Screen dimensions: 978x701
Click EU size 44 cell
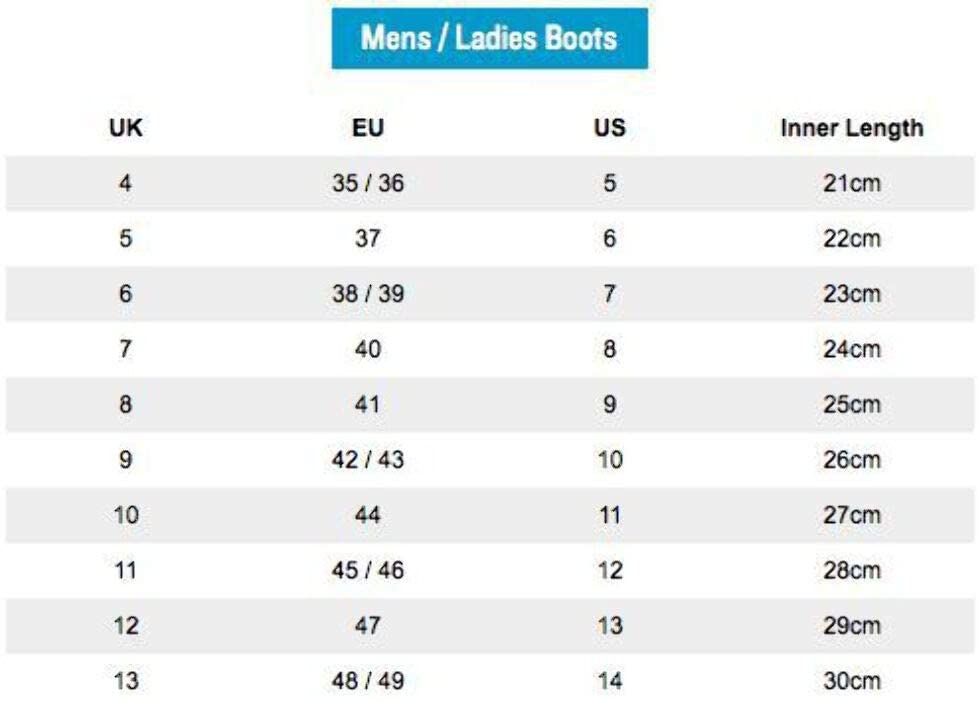click(368, 516)
